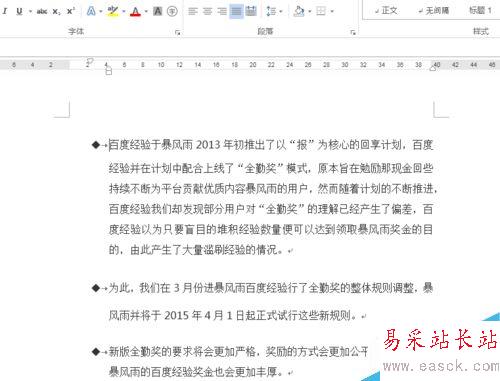
Task: Click the line starting 持续不断为平台贡献优质内容
Action: (x=273, y=189)
